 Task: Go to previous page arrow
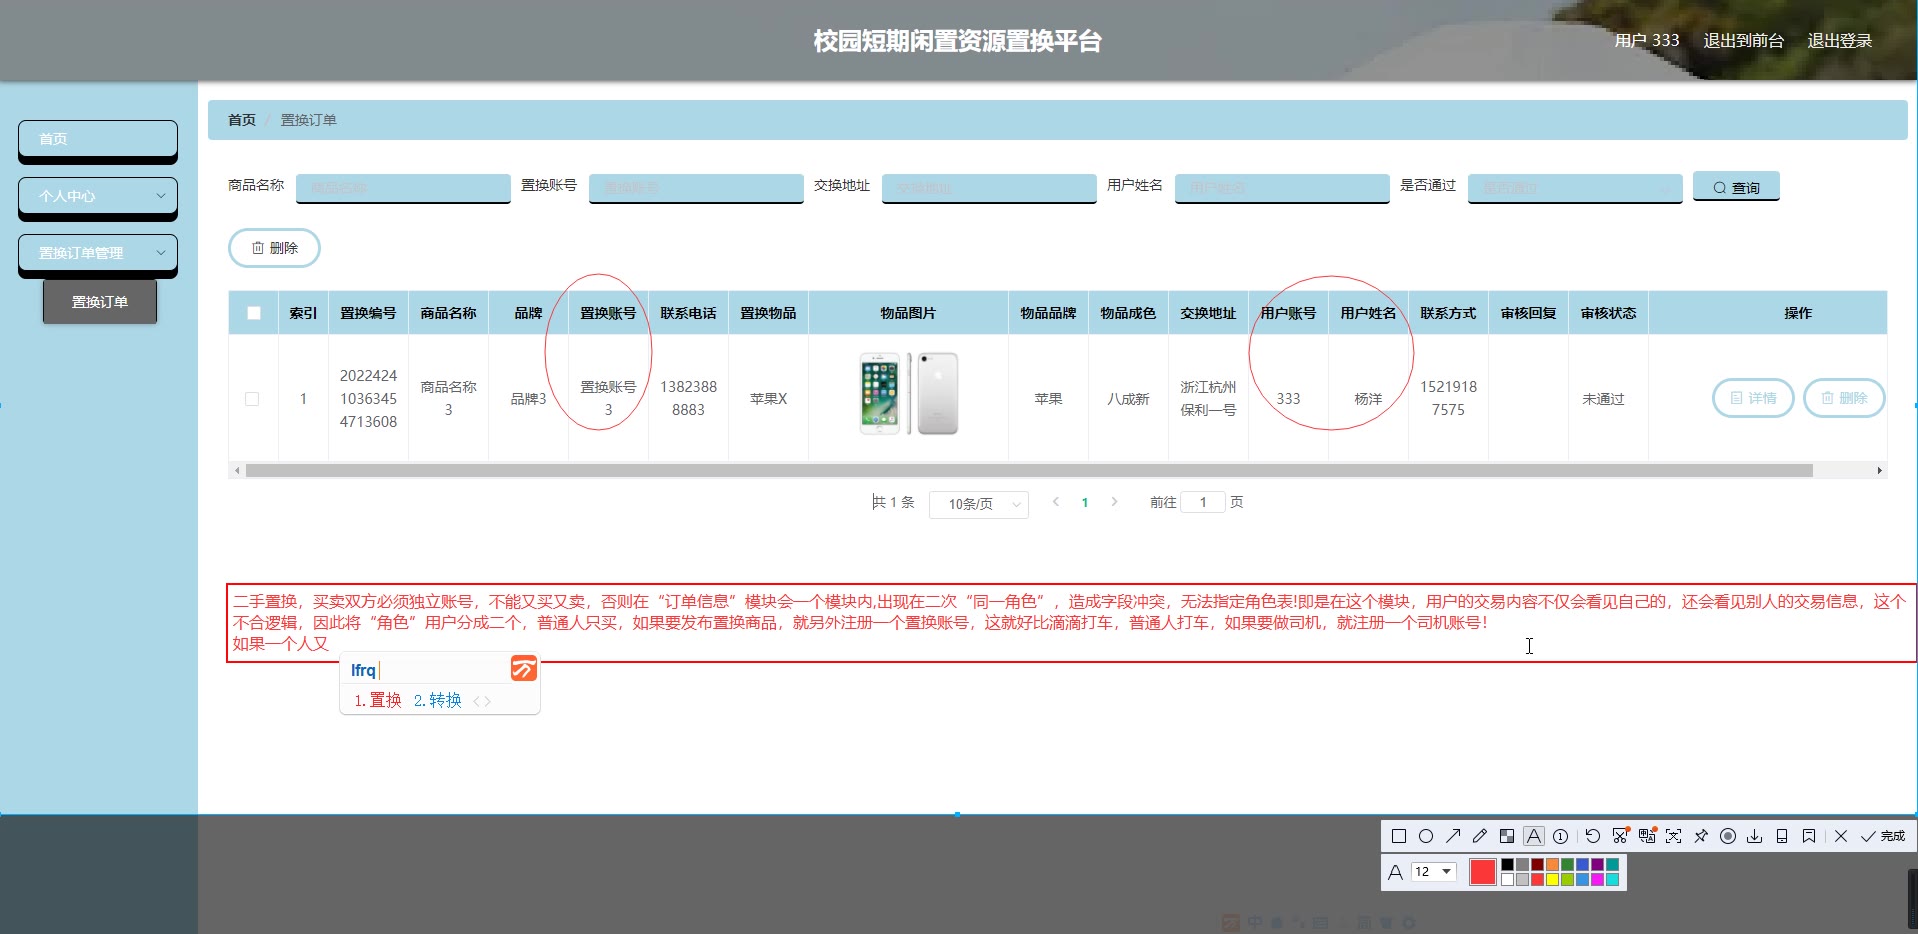click(1056, 502)
